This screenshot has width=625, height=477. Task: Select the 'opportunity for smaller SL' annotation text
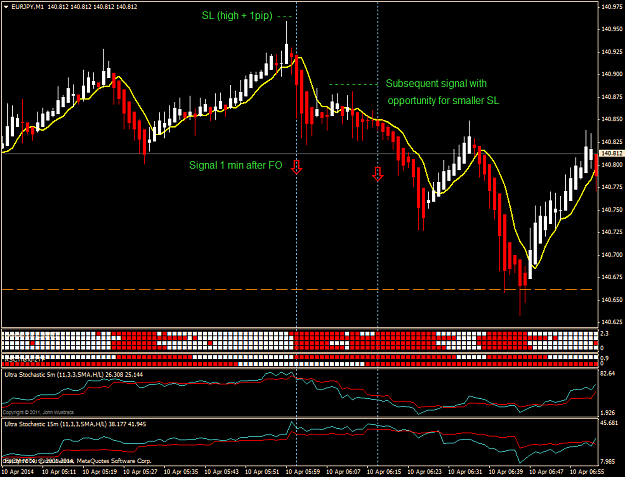click(443, 100)
